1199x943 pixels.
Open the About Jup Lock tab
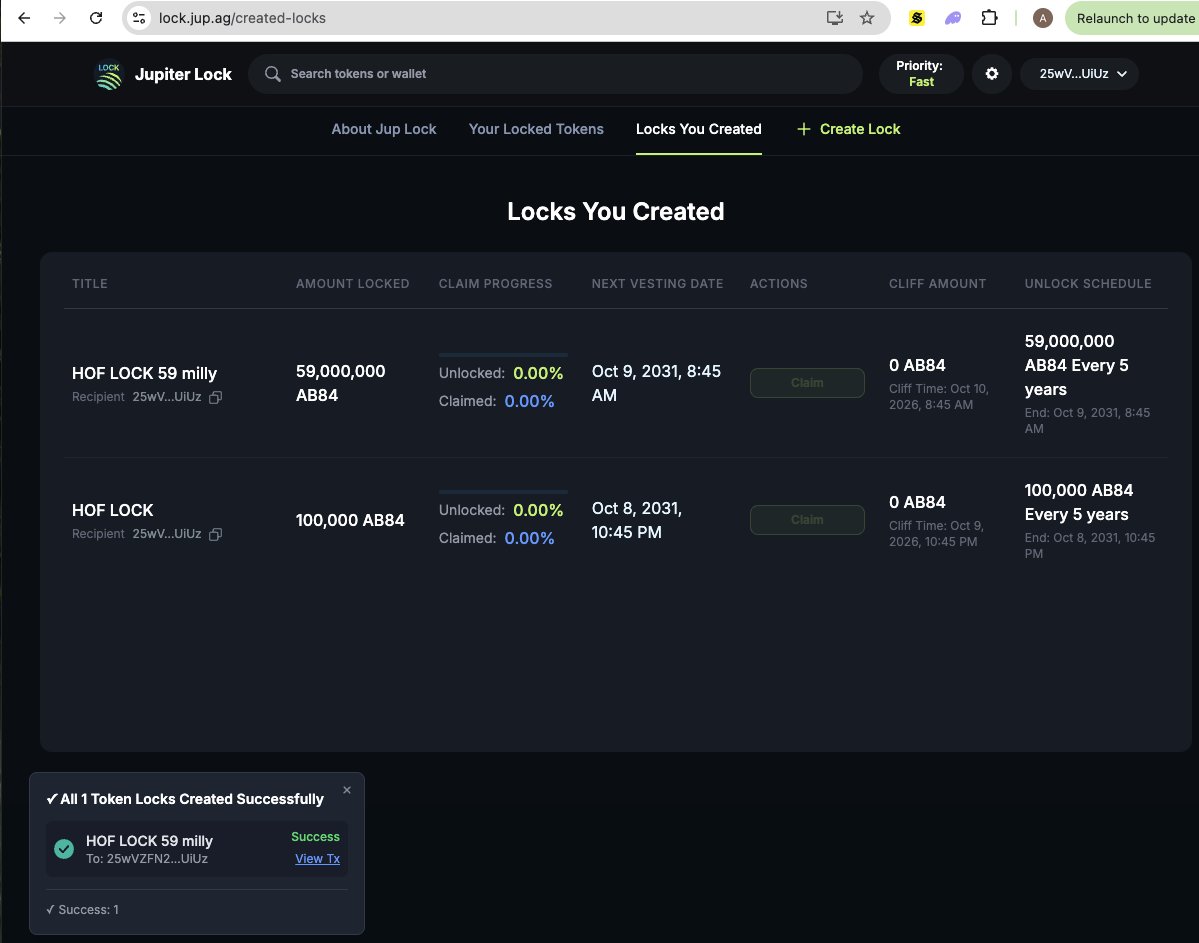coord(384,129)
